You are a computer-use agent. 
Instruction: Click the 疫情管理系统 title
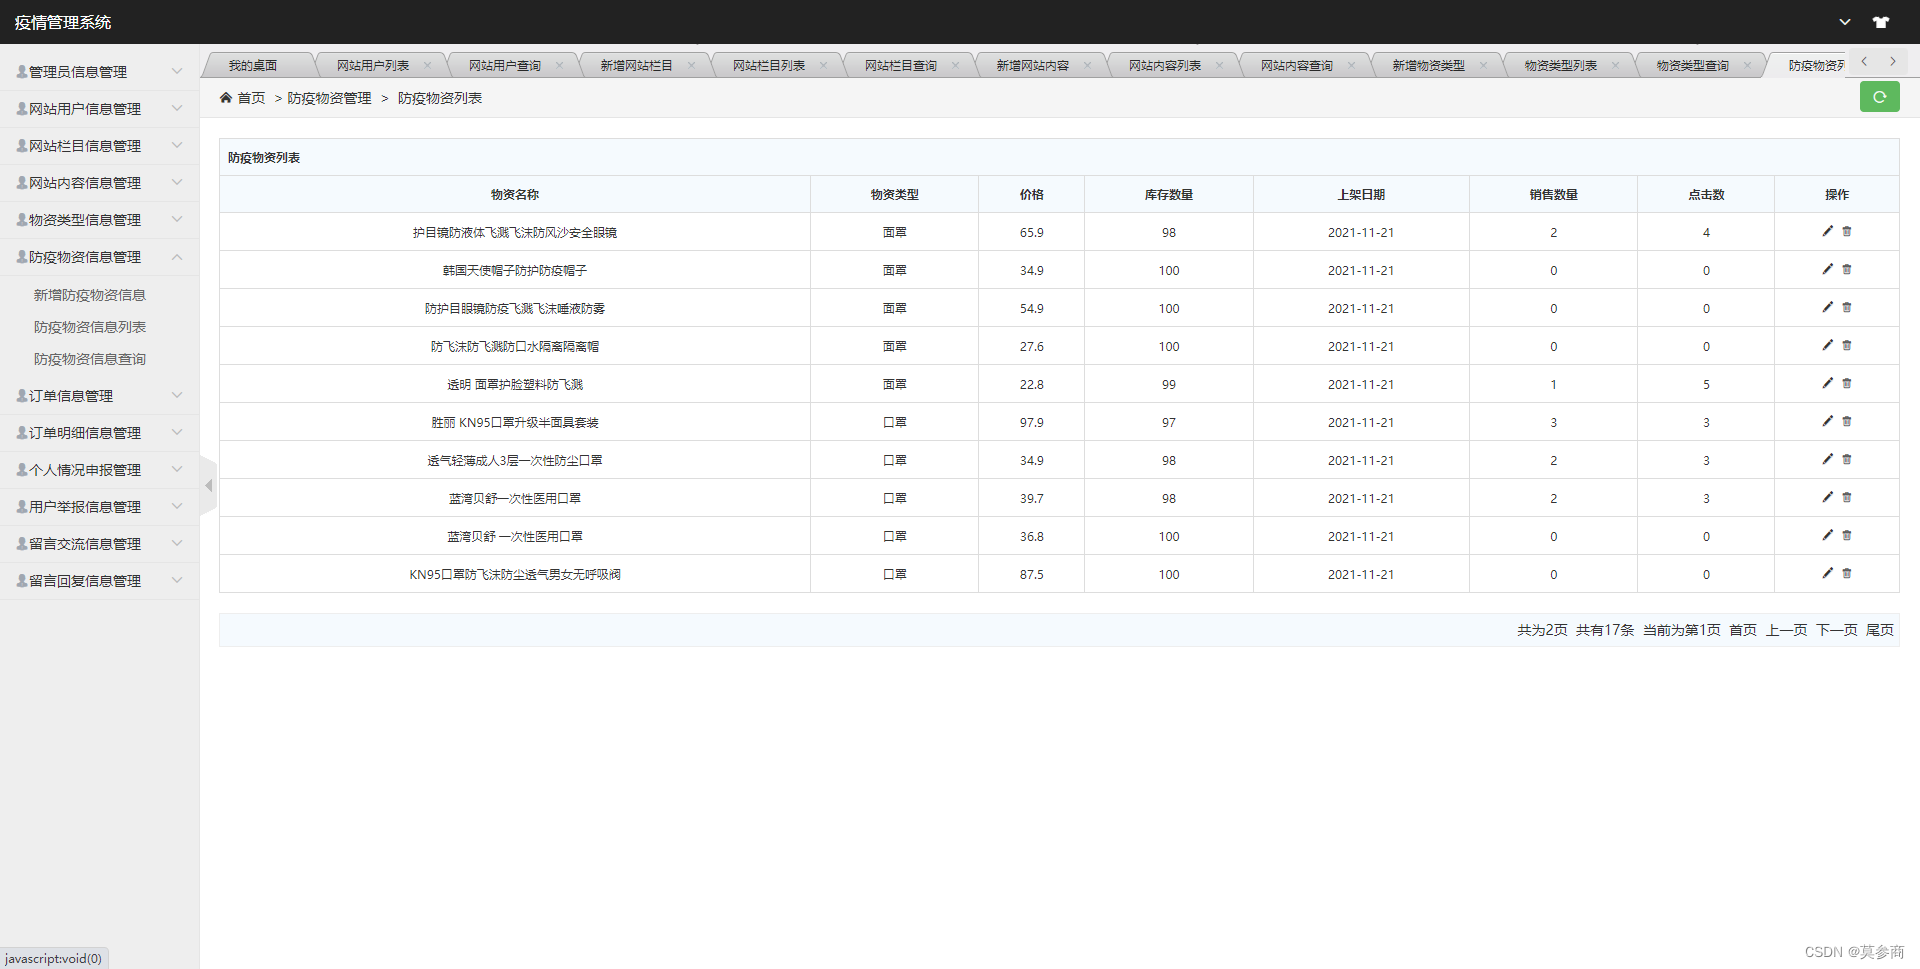point(63,22)
